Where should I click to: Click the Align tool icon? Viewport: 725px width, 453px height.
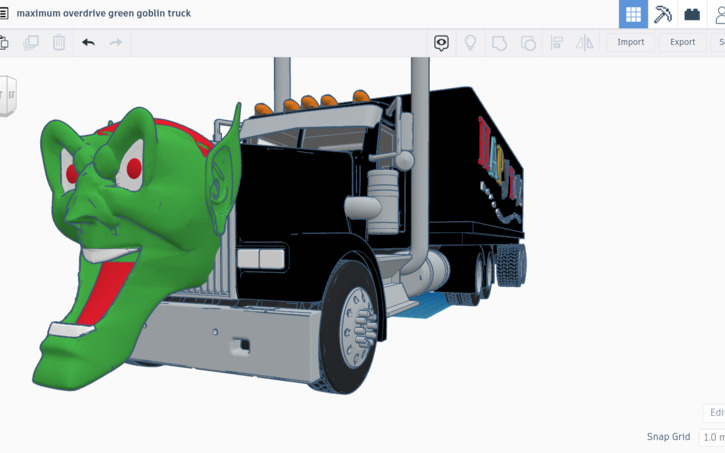tap(557, 43)
